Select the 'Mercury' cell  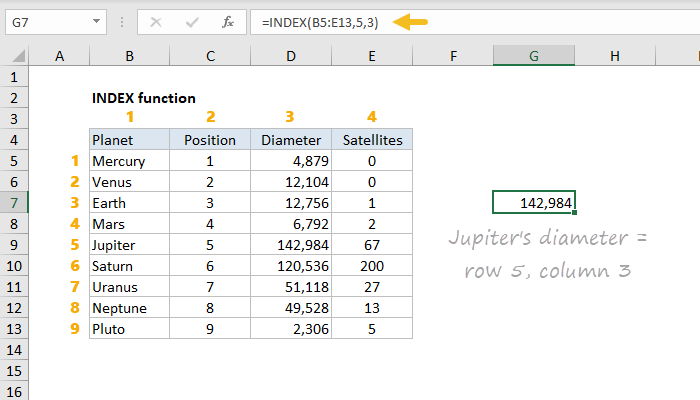pos(129,161)
